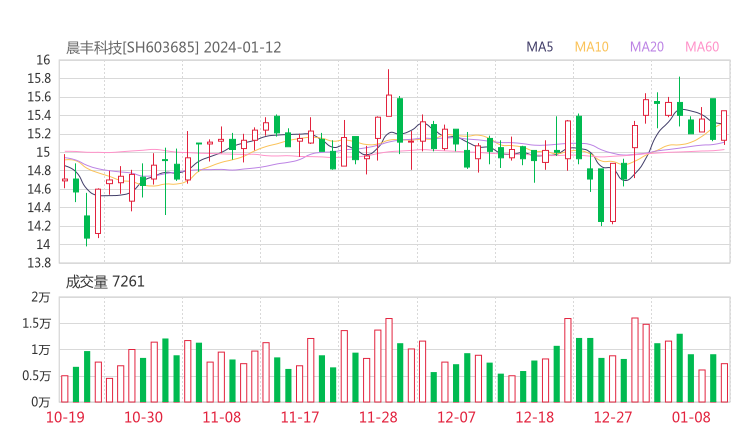This screenshot has width=740, height=440.
Task: Click the 11-08 date label
Action: point(222,417)
